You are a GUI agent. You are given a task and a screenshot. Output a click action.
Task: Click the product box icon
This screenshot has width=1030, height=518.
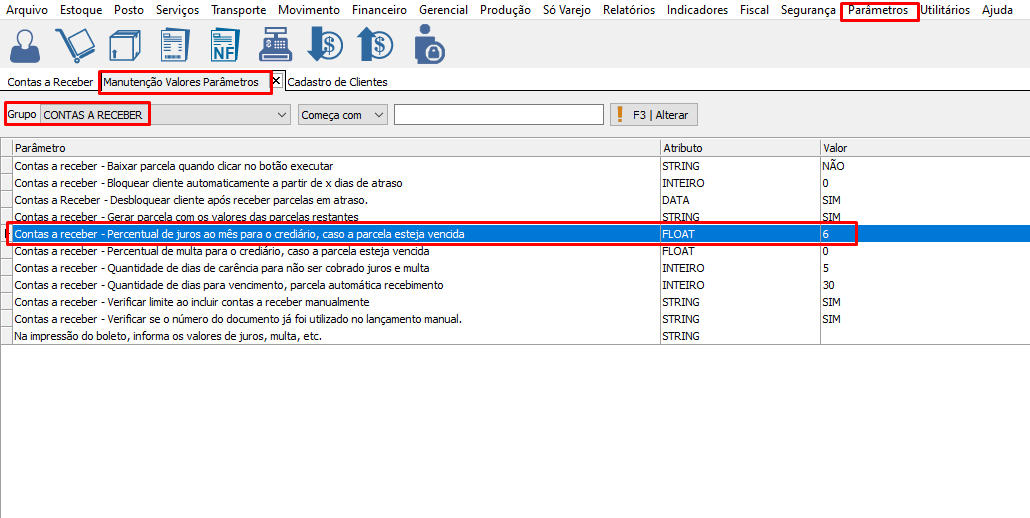click(x=123, y=45)
